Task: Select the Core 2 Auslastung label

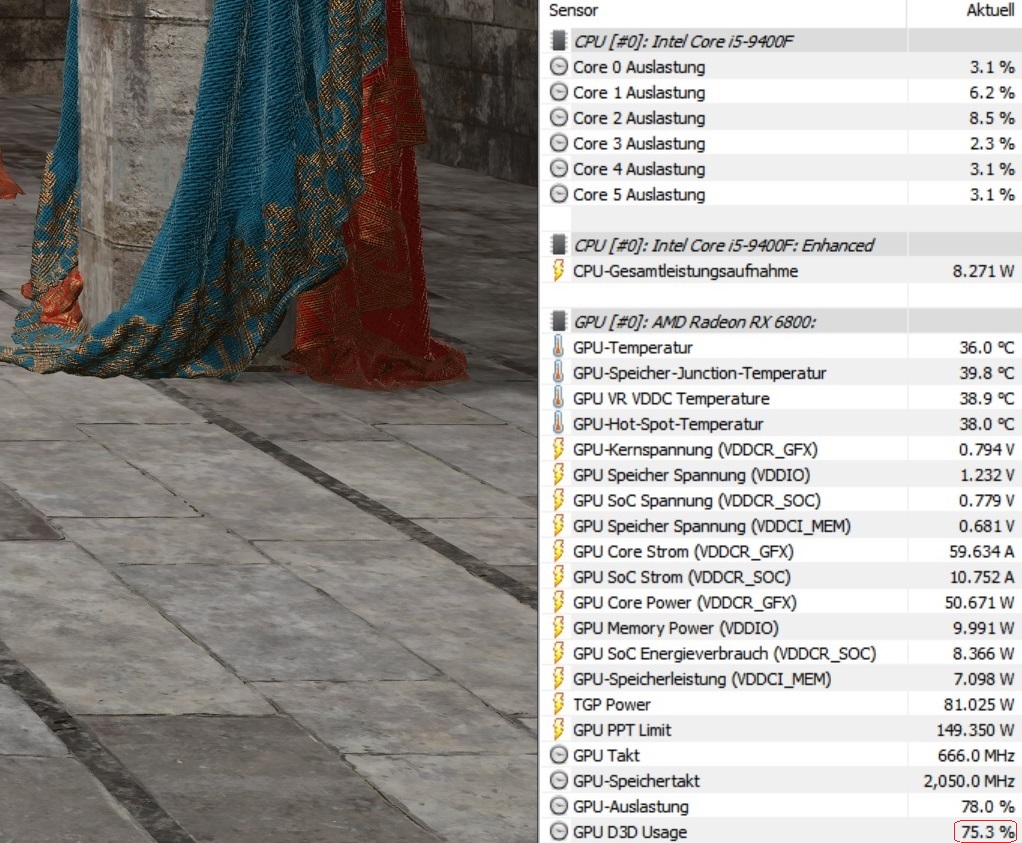Action: coord(639,118)
